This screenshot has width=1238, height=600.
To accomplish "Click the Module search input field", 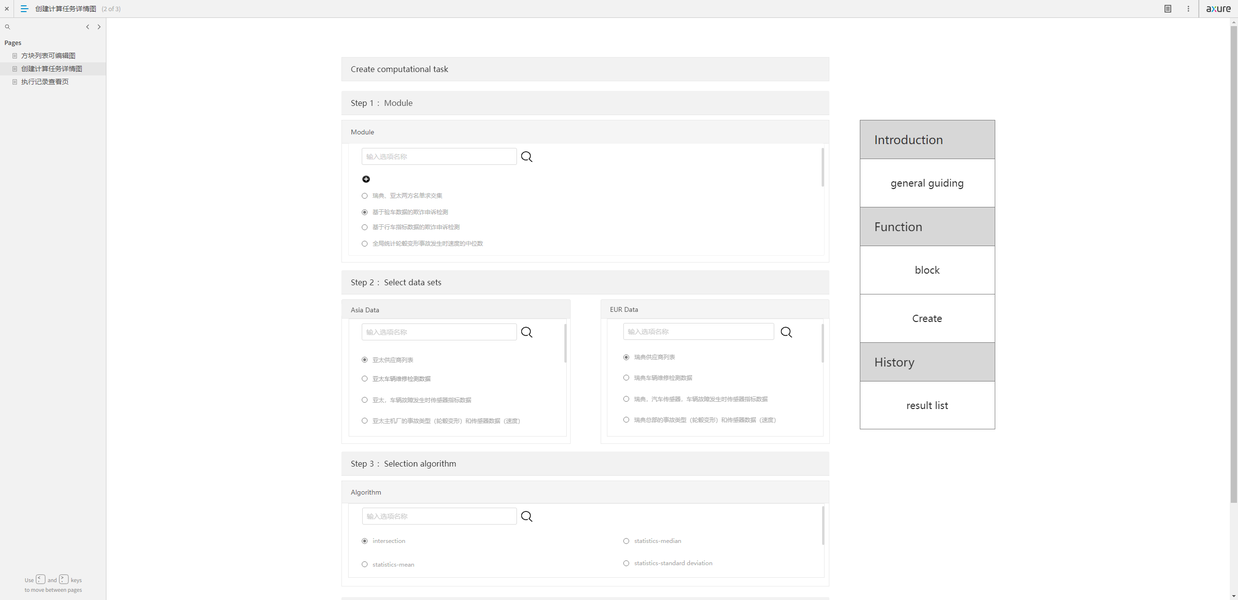I will click(x=439, y=157).
